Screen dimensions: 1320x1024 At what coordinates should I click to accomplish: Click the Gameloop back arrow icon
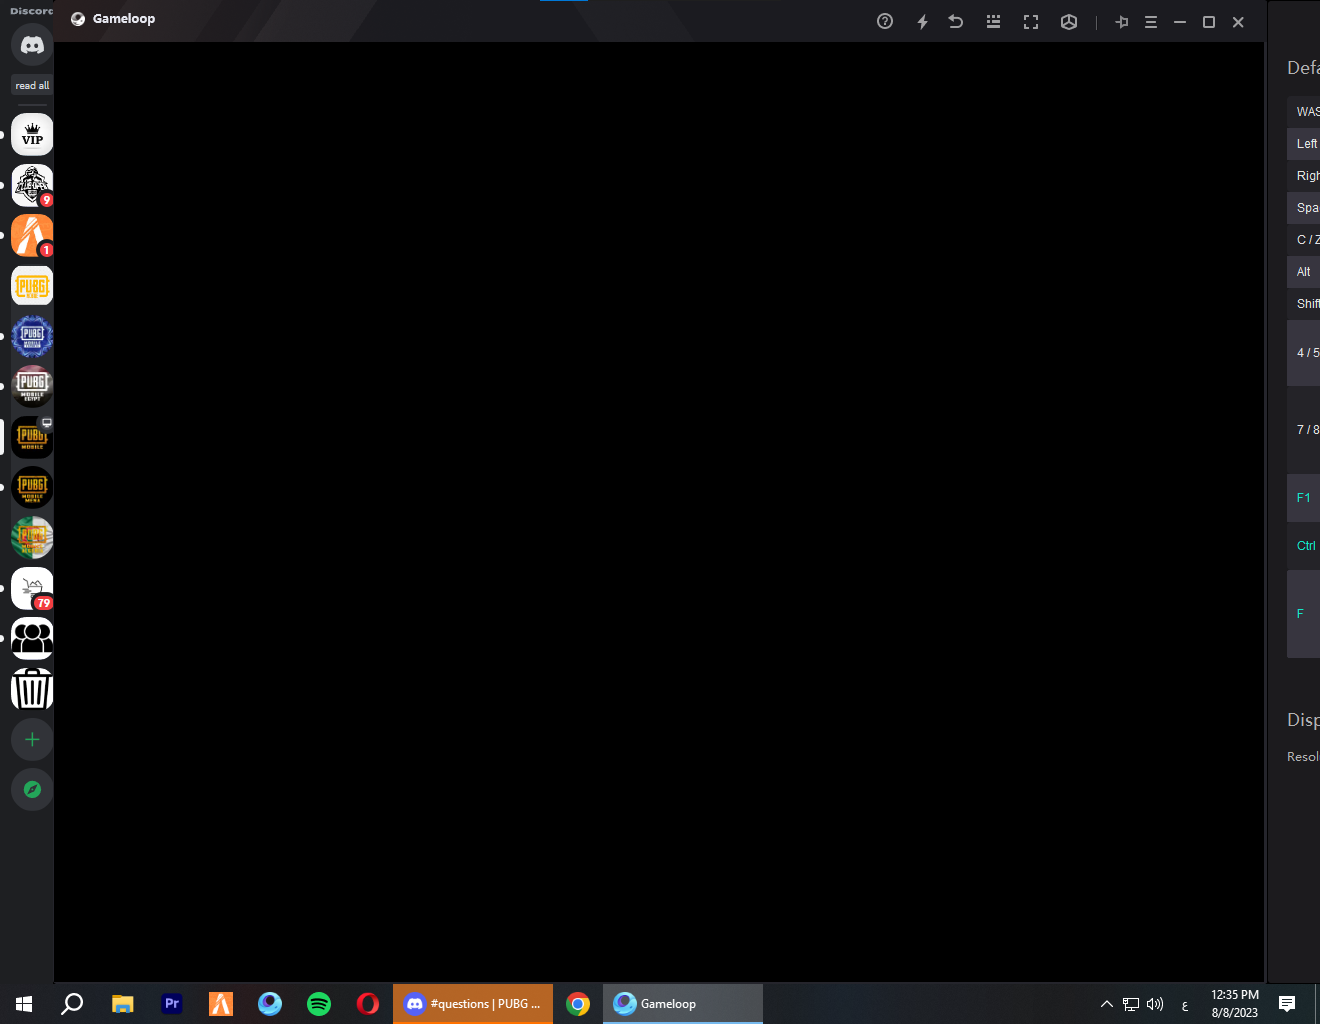click(956, 21)
